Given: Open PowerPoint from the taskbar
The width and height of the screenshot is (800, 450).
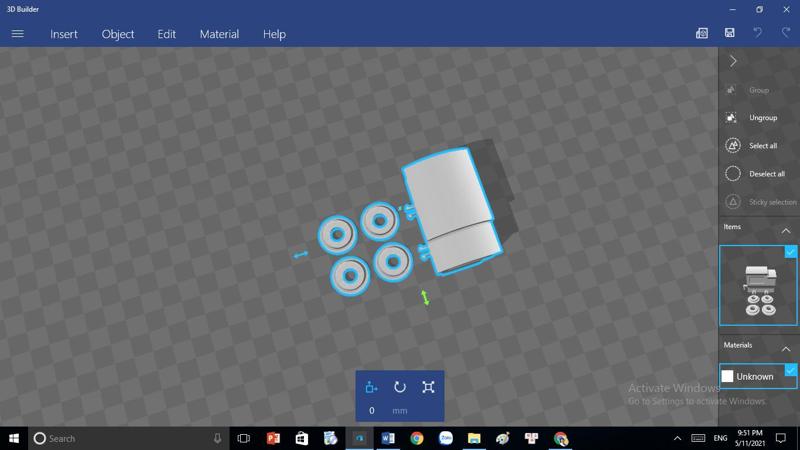Looking at the screenshot, I should [x=273, y=438].
